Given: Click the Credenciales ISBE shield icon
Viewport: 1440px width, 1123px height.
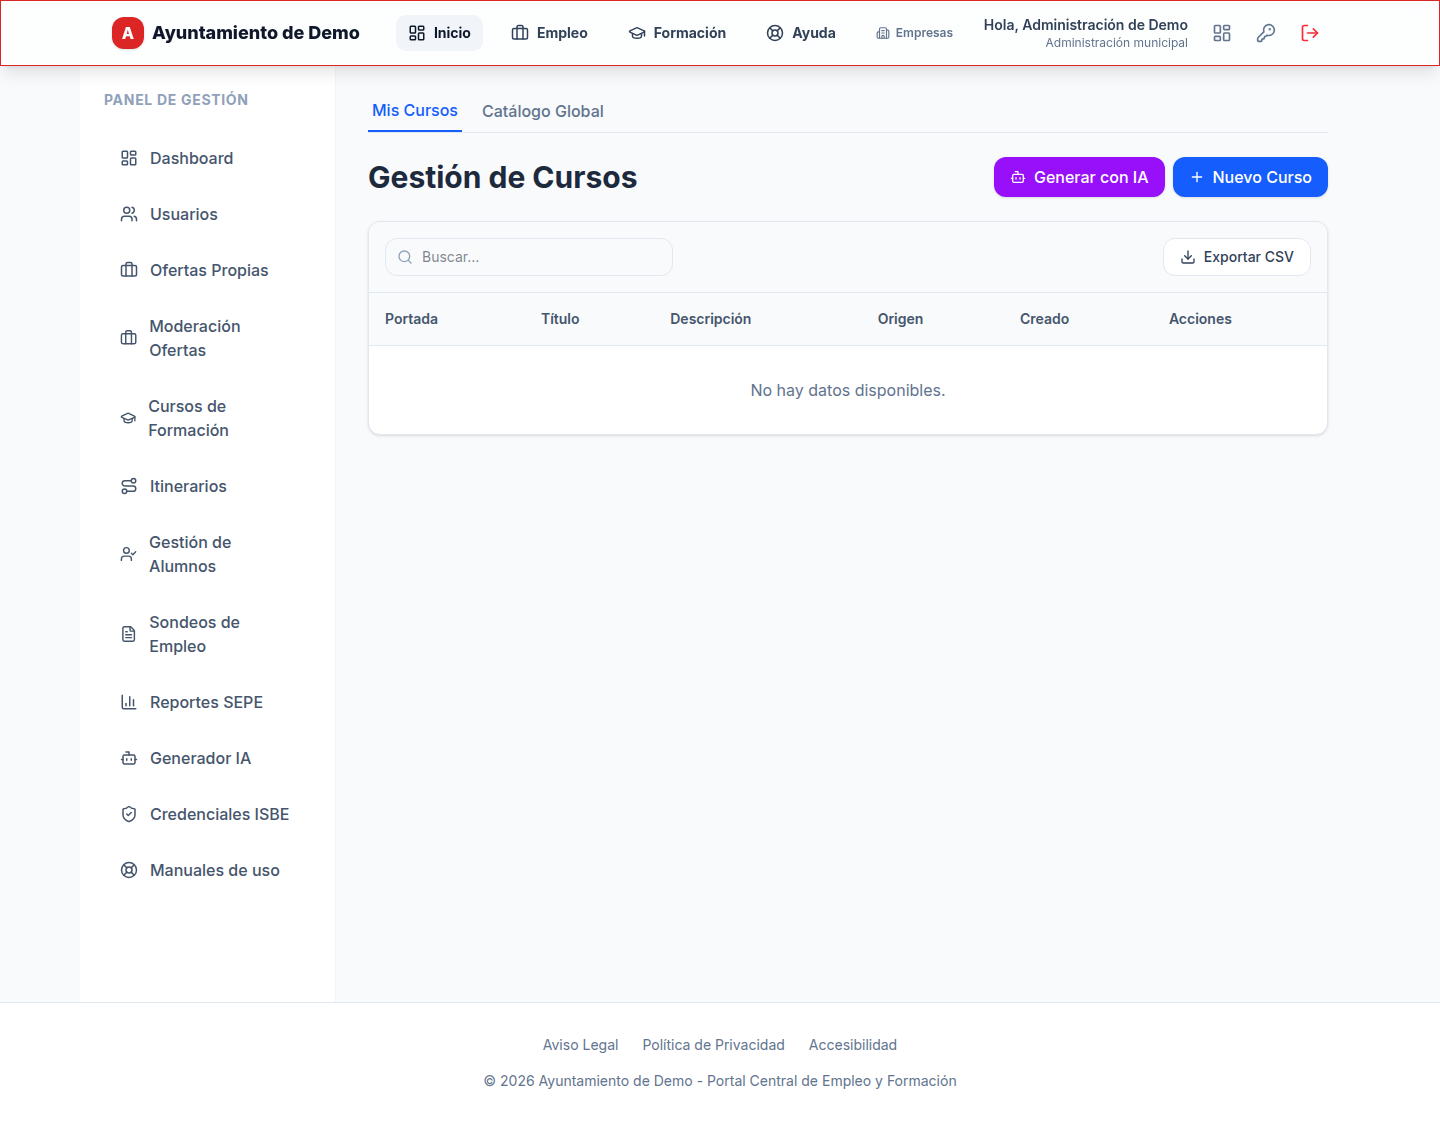Looking at the screenshot, I should click(x=129, y=814).
